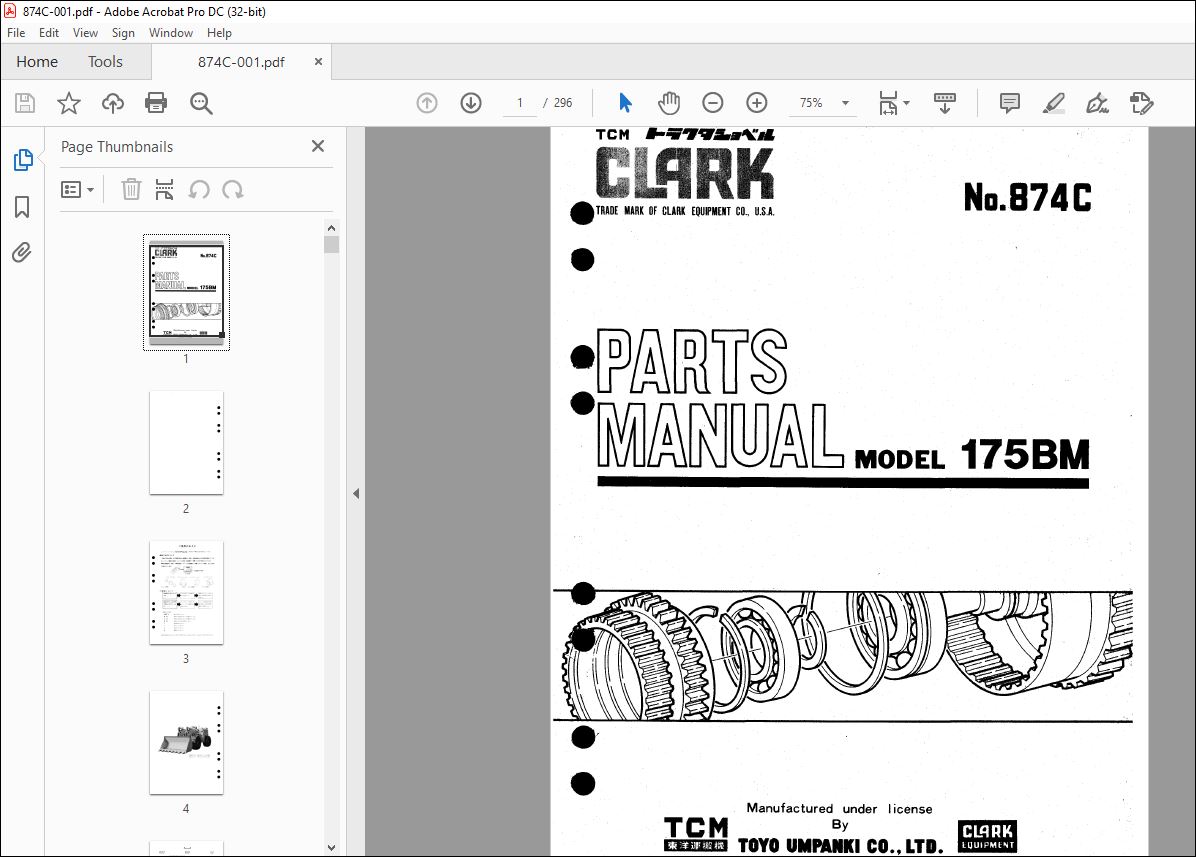Click the Print Pages thumbnails icon
This screenshot has height=857, width=1196.
[x=164, y=189]
